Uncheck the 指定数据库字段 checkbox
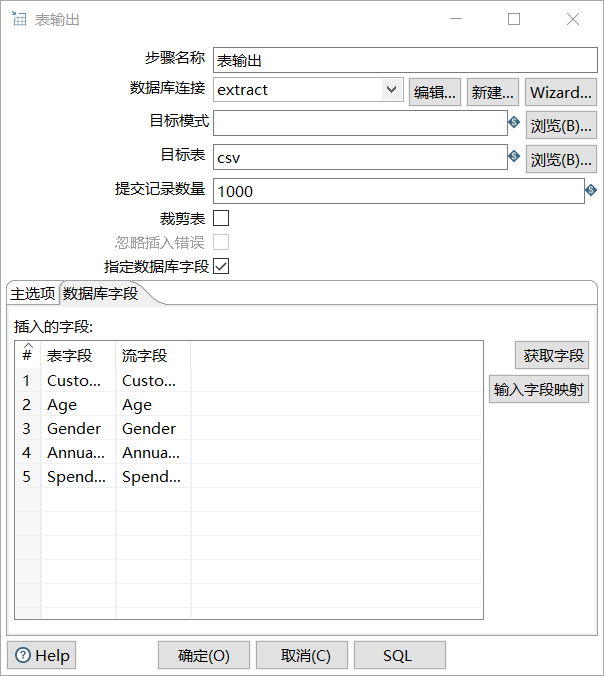 point(221,266)
